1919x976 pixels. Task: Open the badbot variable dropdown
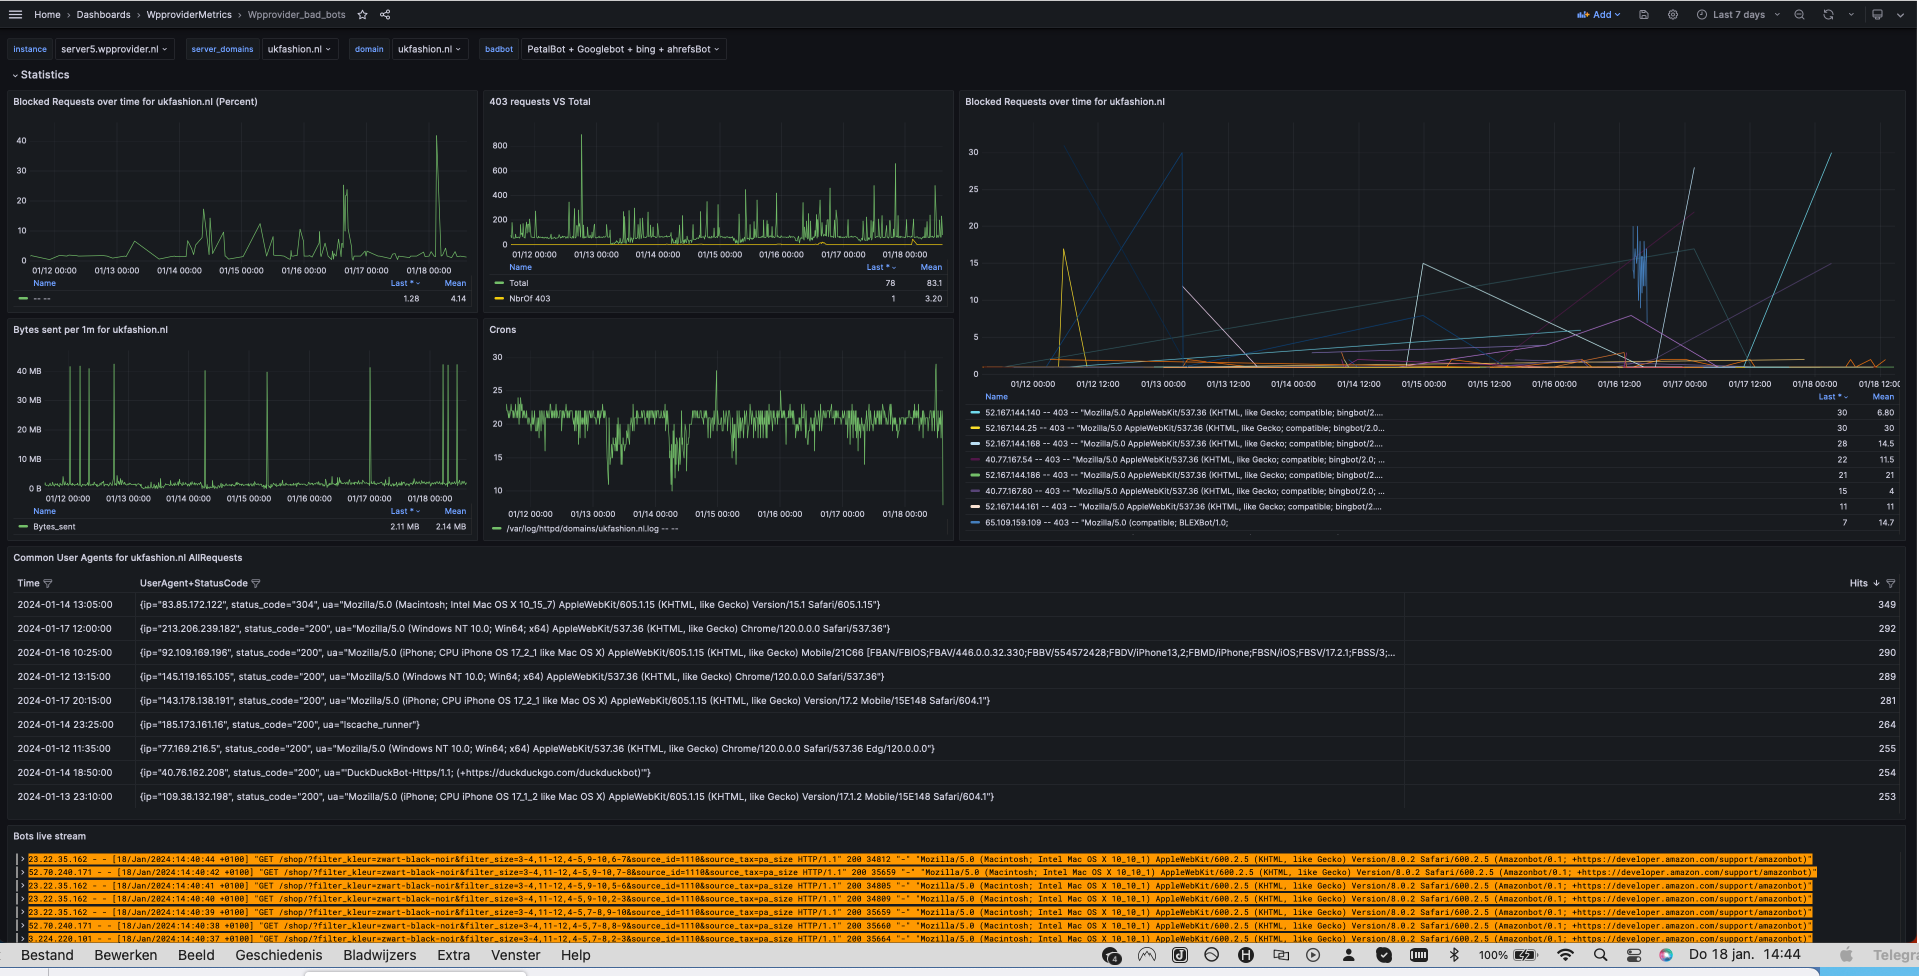622,49
